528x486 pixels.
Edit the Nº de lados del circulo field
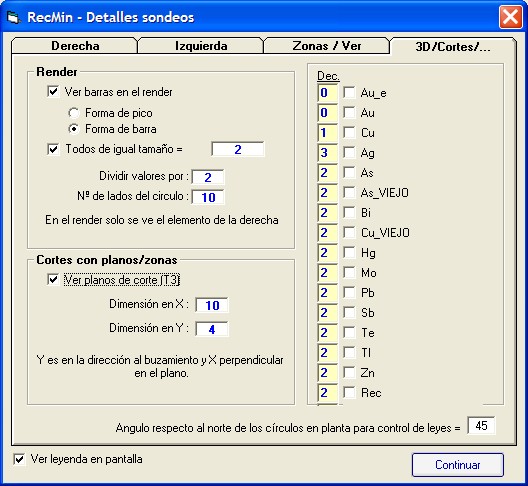click(x=208, y=197)
